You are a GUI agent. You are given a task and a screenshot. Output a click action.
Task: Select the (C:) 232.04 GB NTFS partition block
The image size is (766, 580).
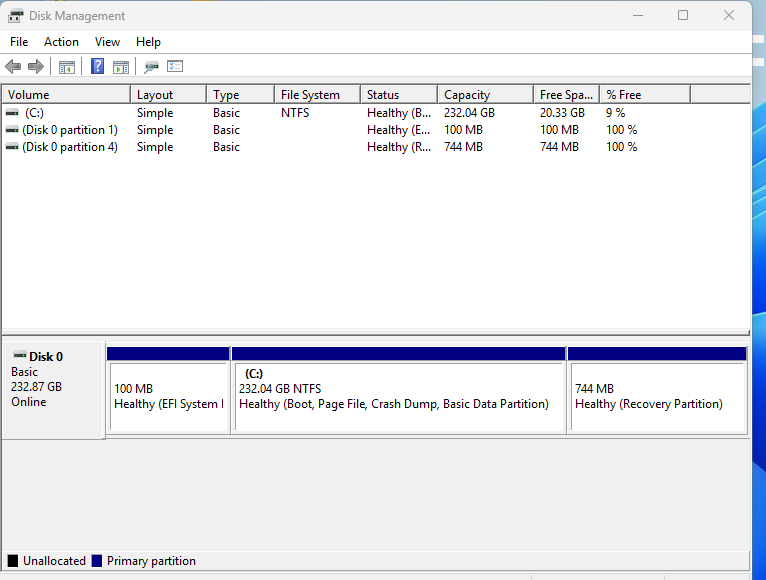(x=399, y=390)
